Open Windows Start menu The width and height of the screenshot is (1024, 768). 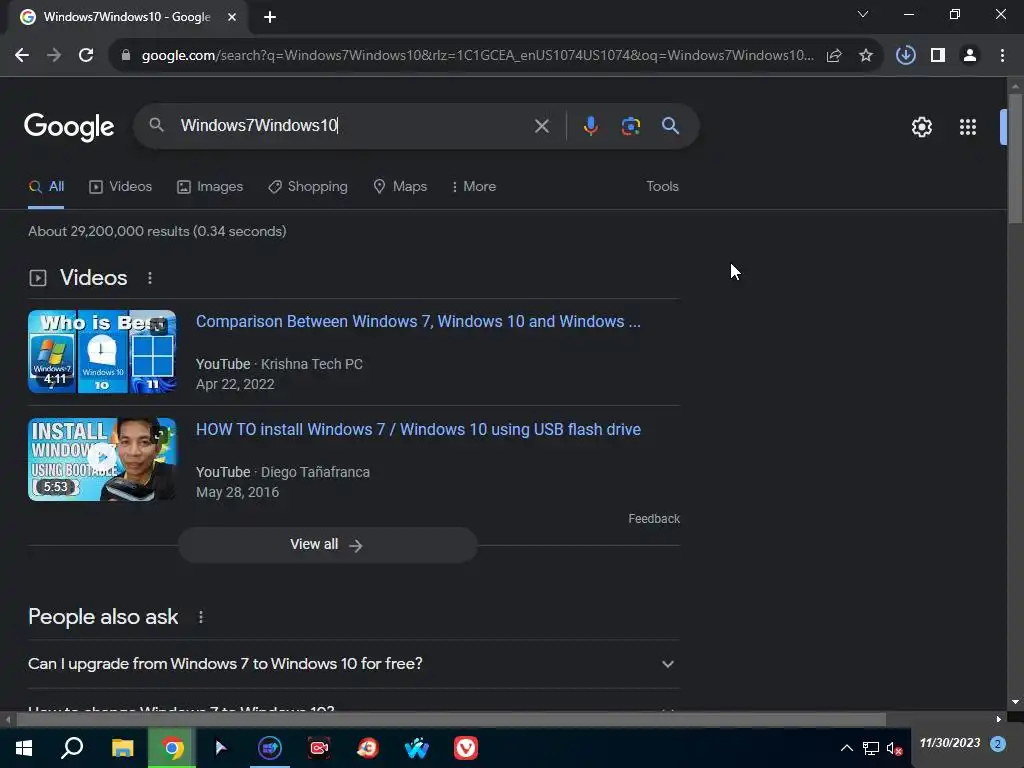(x=24, y=748)
